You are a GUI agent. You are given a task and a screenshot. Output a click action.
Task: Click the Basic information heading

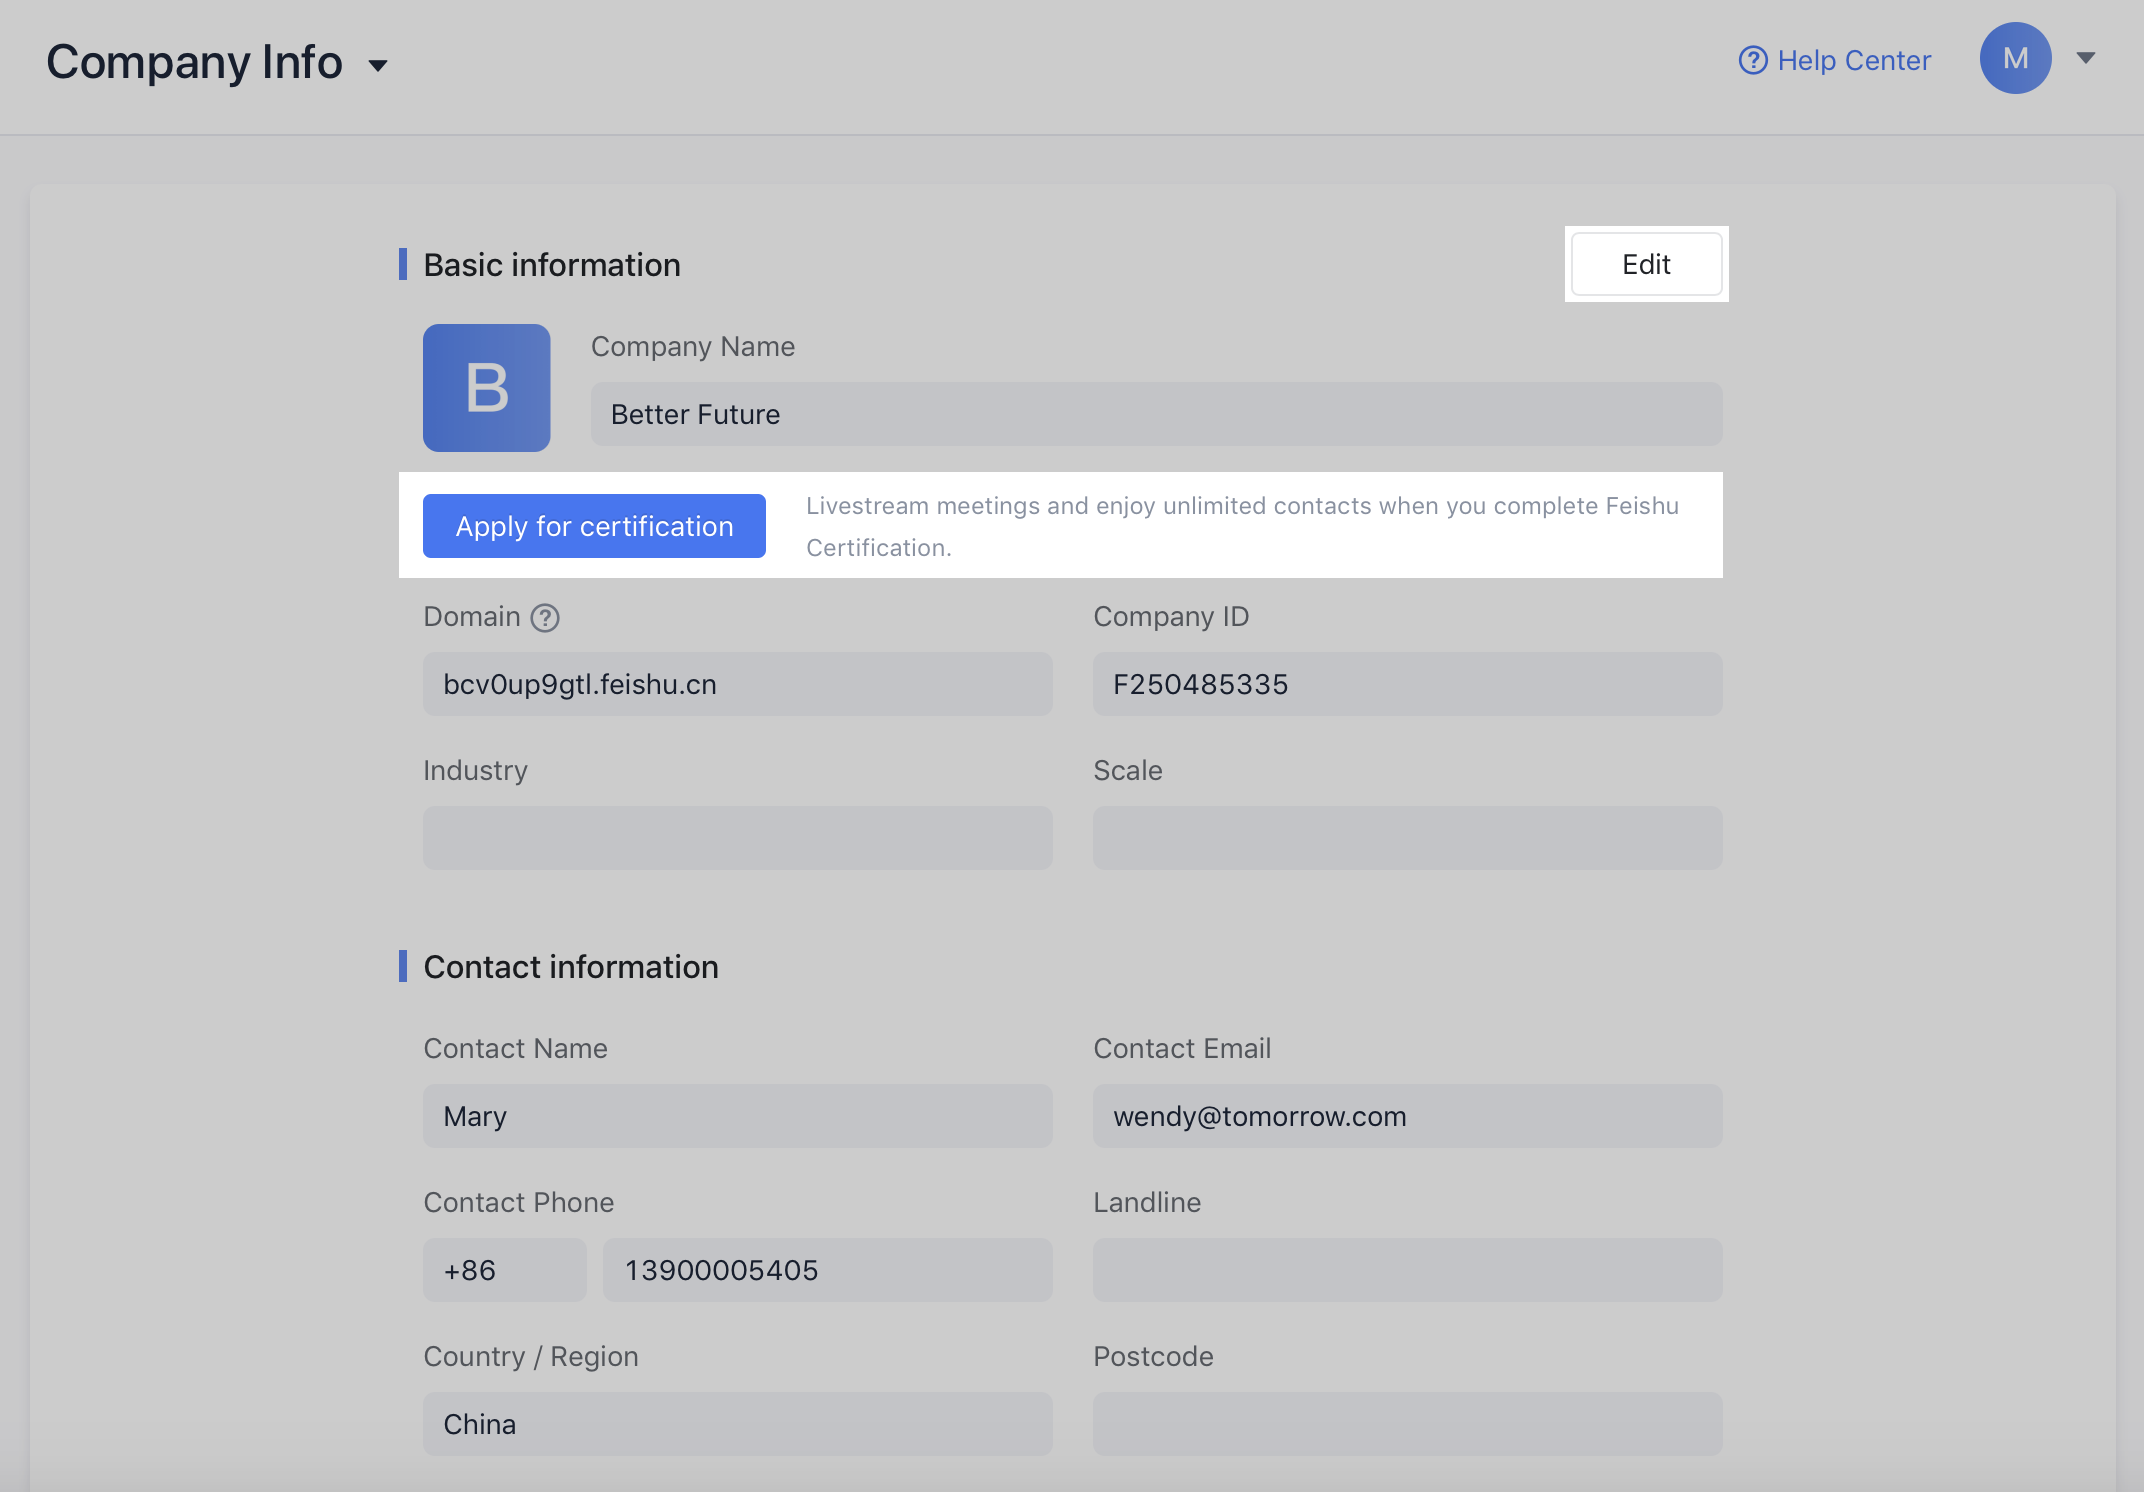[552, 265]
